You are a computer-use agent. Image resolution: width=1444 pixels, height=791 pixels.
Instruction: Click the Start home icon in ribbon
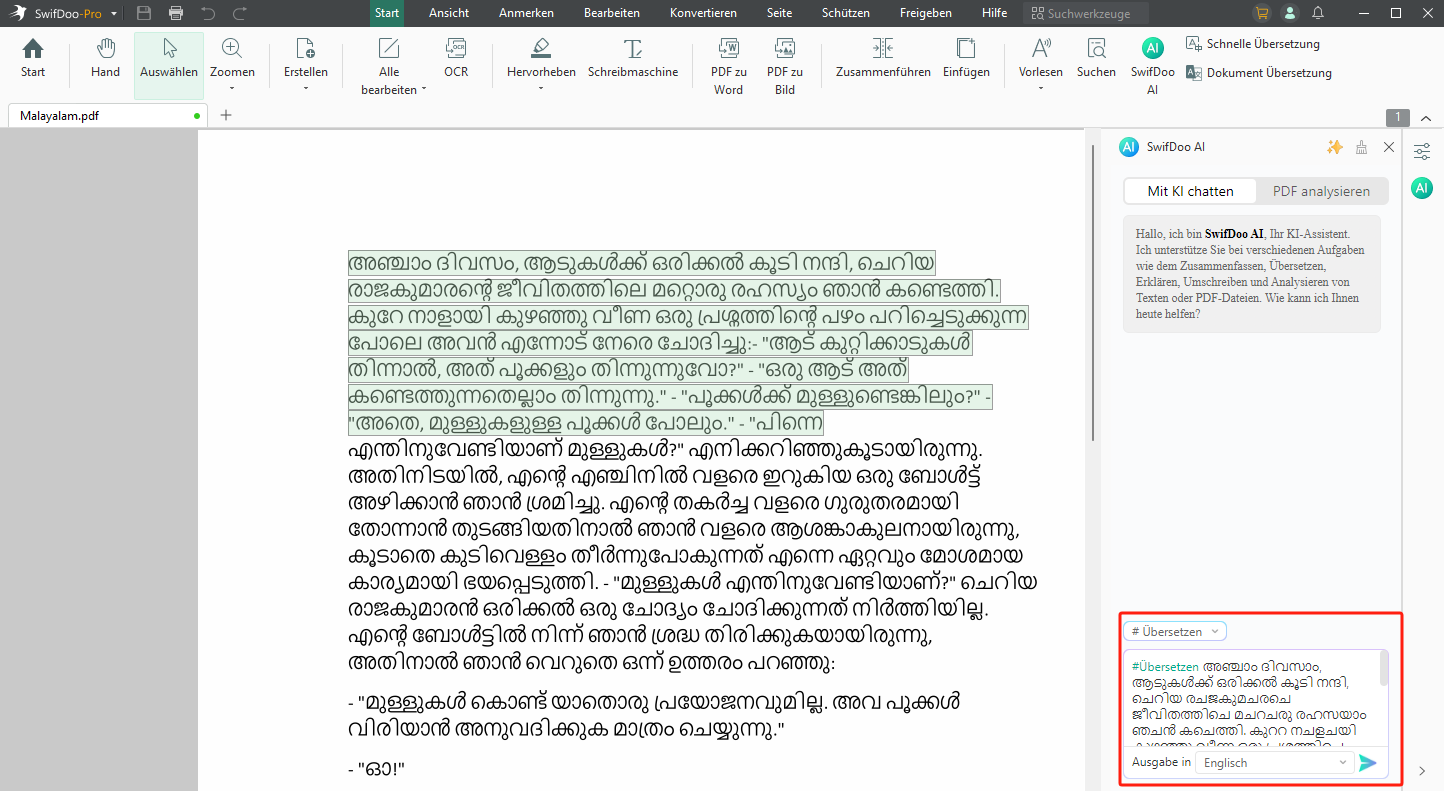click(x=33, y=59)
